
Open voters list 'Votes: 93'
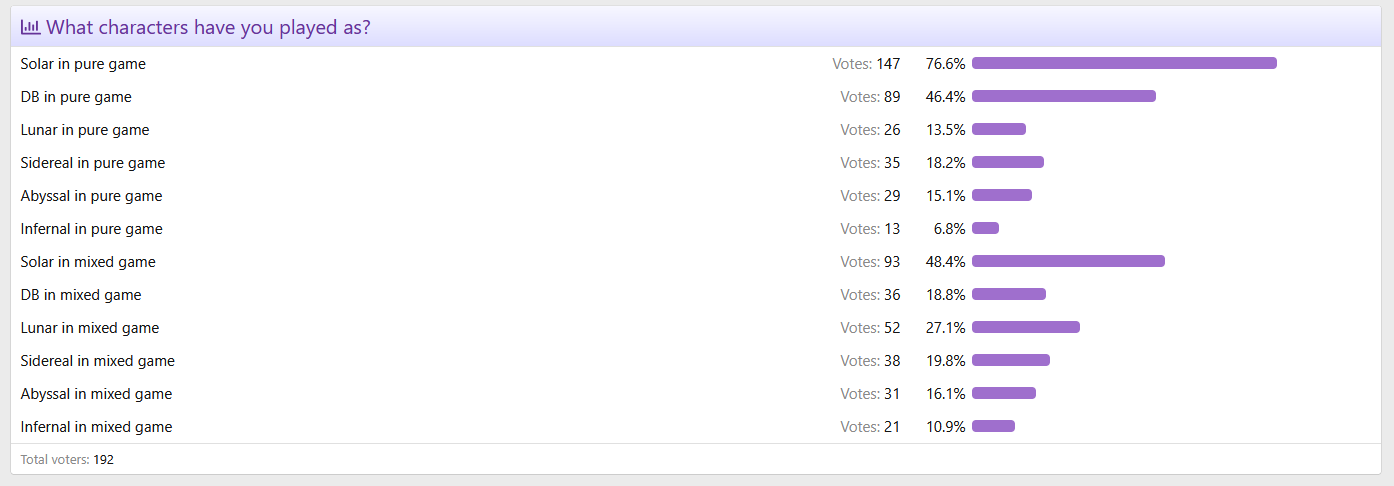(870, 262)
